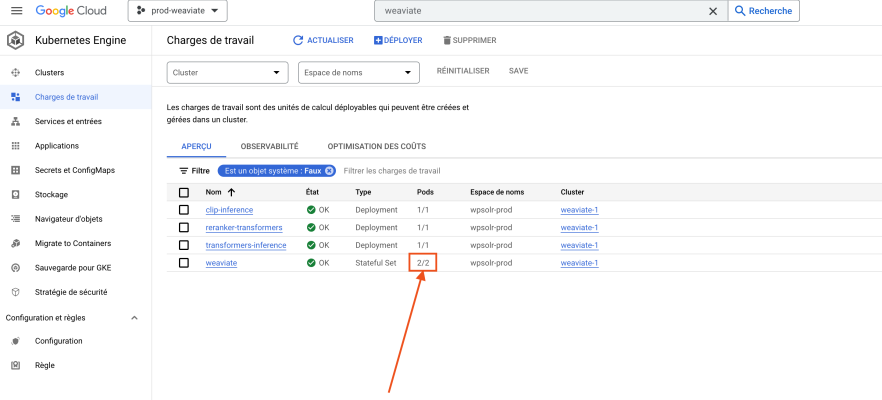Switch to the OBSERVABILITÉ tab
This screenshot has width=882, height=400.
269,146
